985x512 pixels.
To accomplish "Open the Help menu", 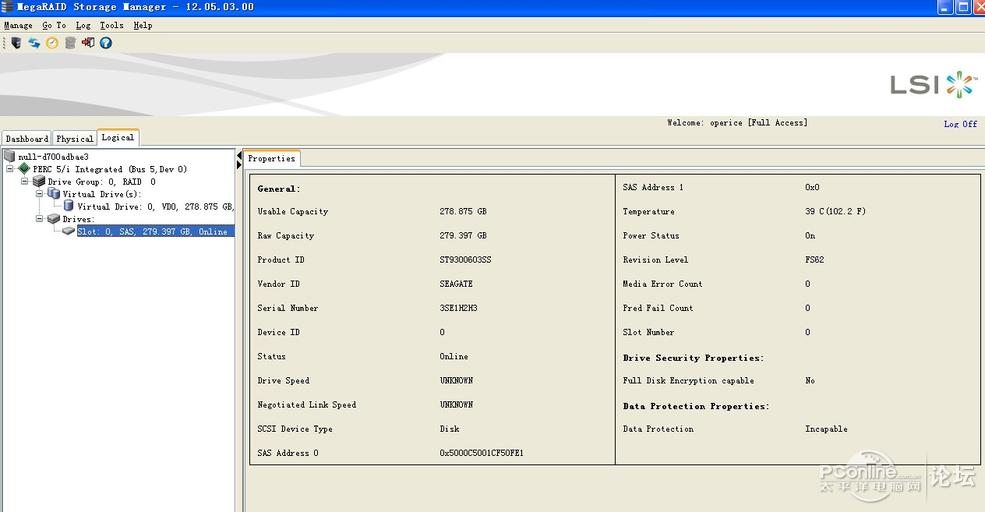I will (143, 25).
